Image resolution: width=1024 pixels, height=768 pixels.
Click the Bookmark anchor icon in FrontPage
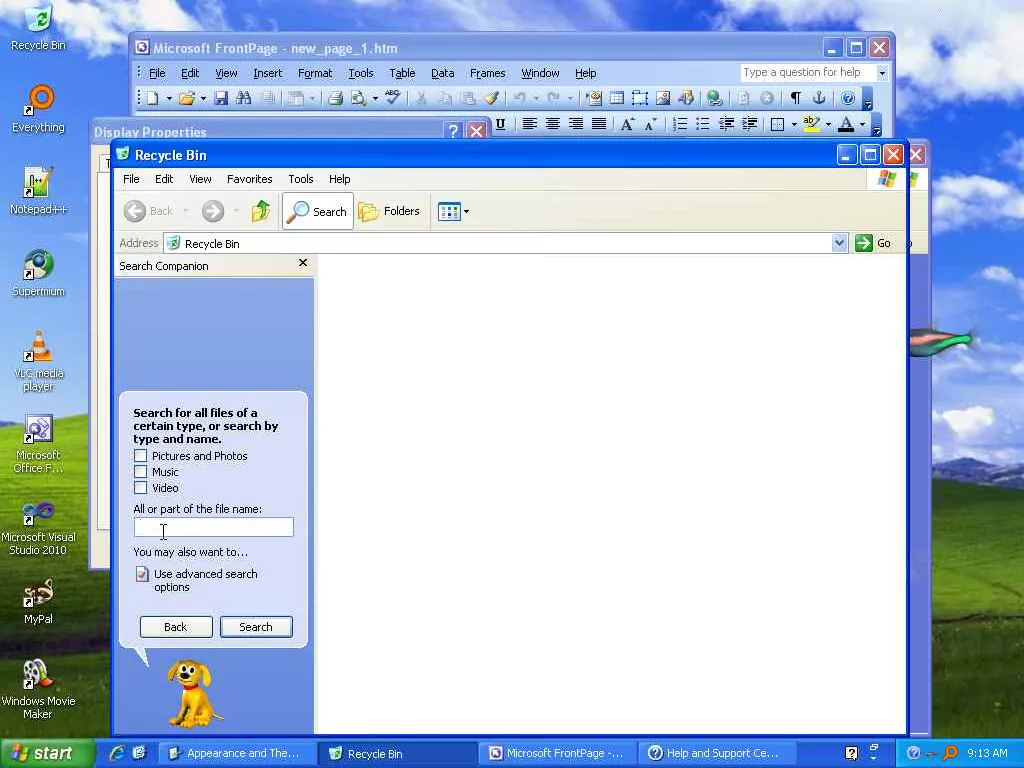[x=819, y=99]
